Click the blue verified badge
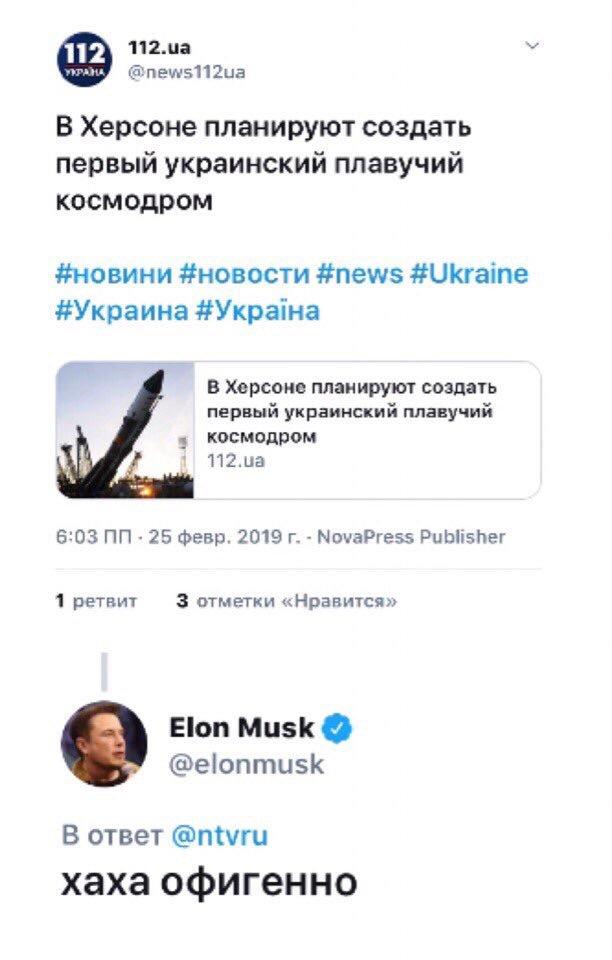Viewport: 612px width, 960px height. coord(338,728)
